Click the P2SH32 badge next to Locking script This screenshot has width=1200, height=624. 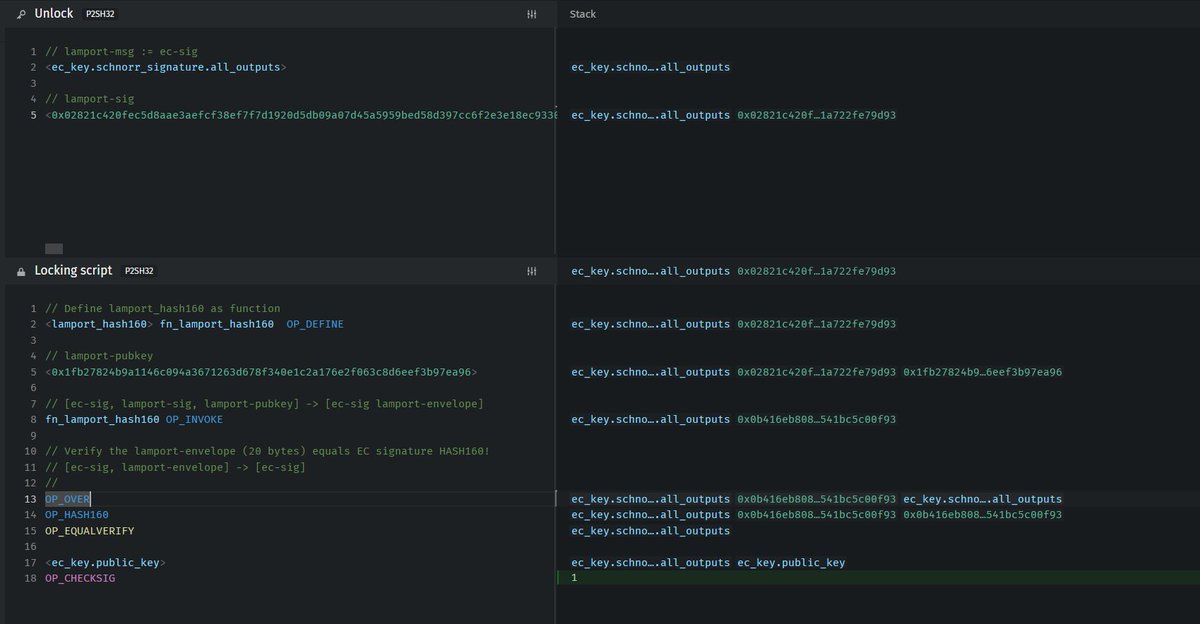click(x=138, y=271)
